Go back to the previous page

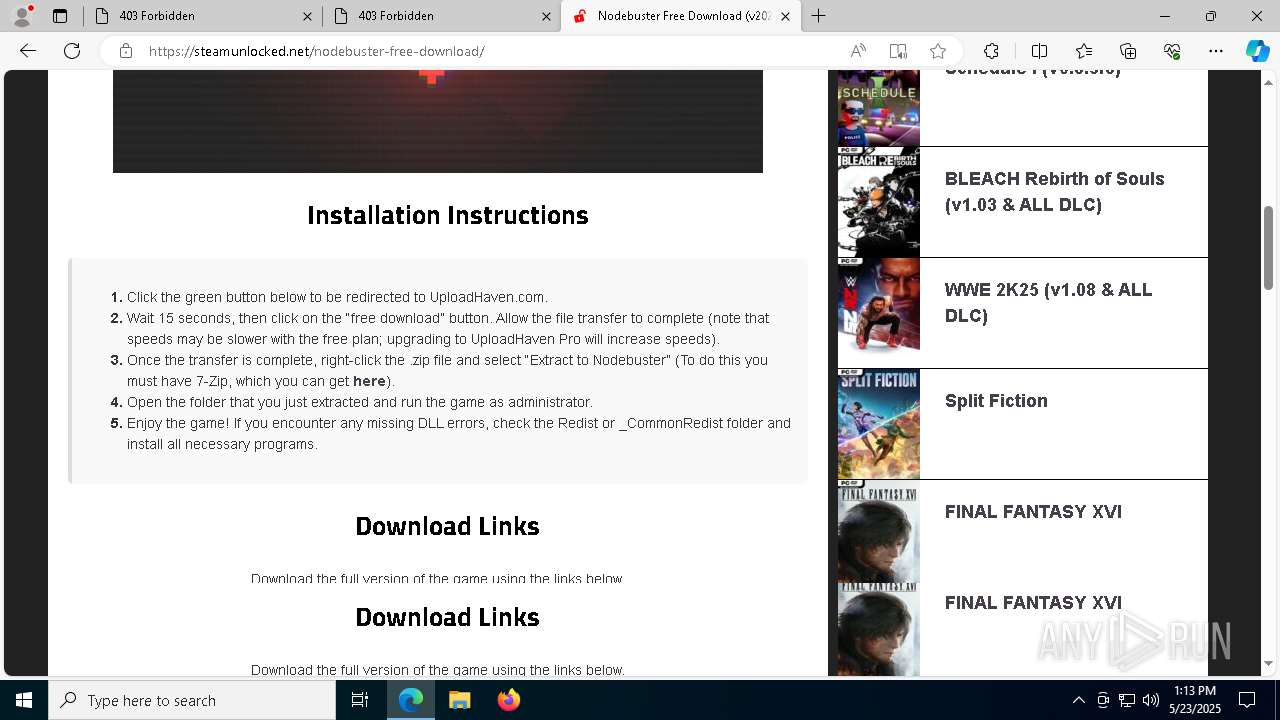point(28,51)
